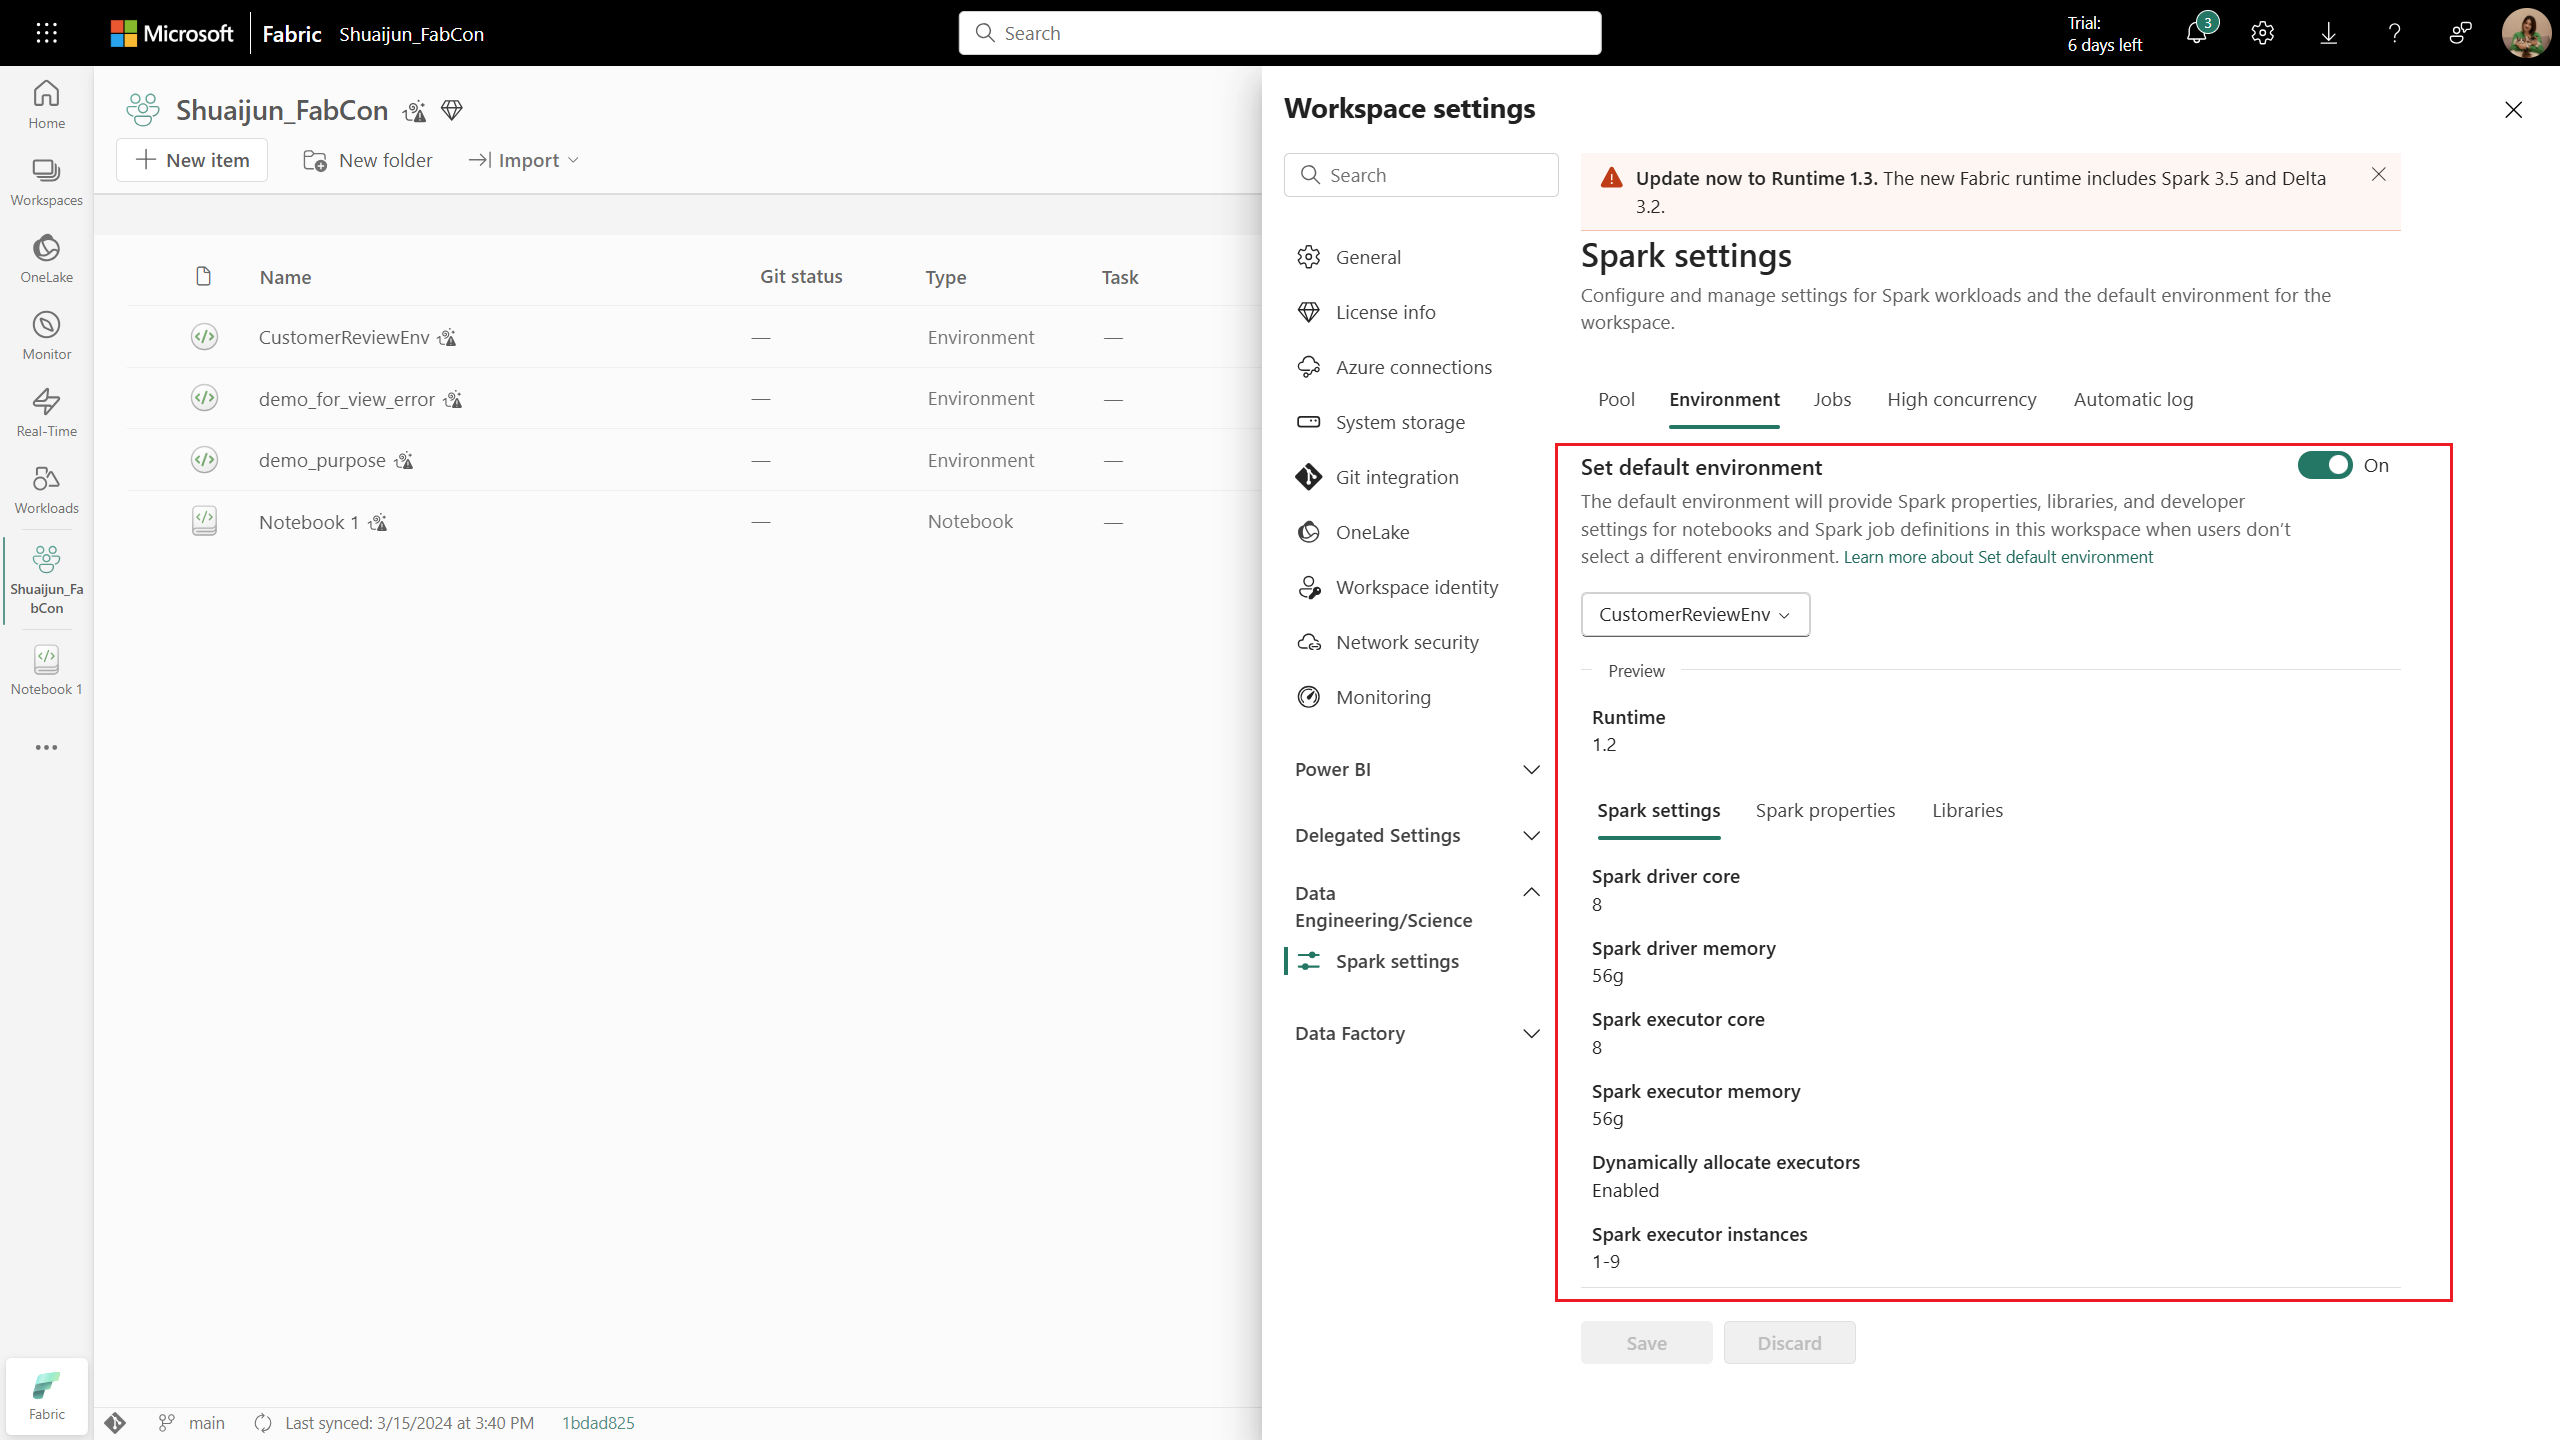Open the app launcher grid icon

coord(46,33)
